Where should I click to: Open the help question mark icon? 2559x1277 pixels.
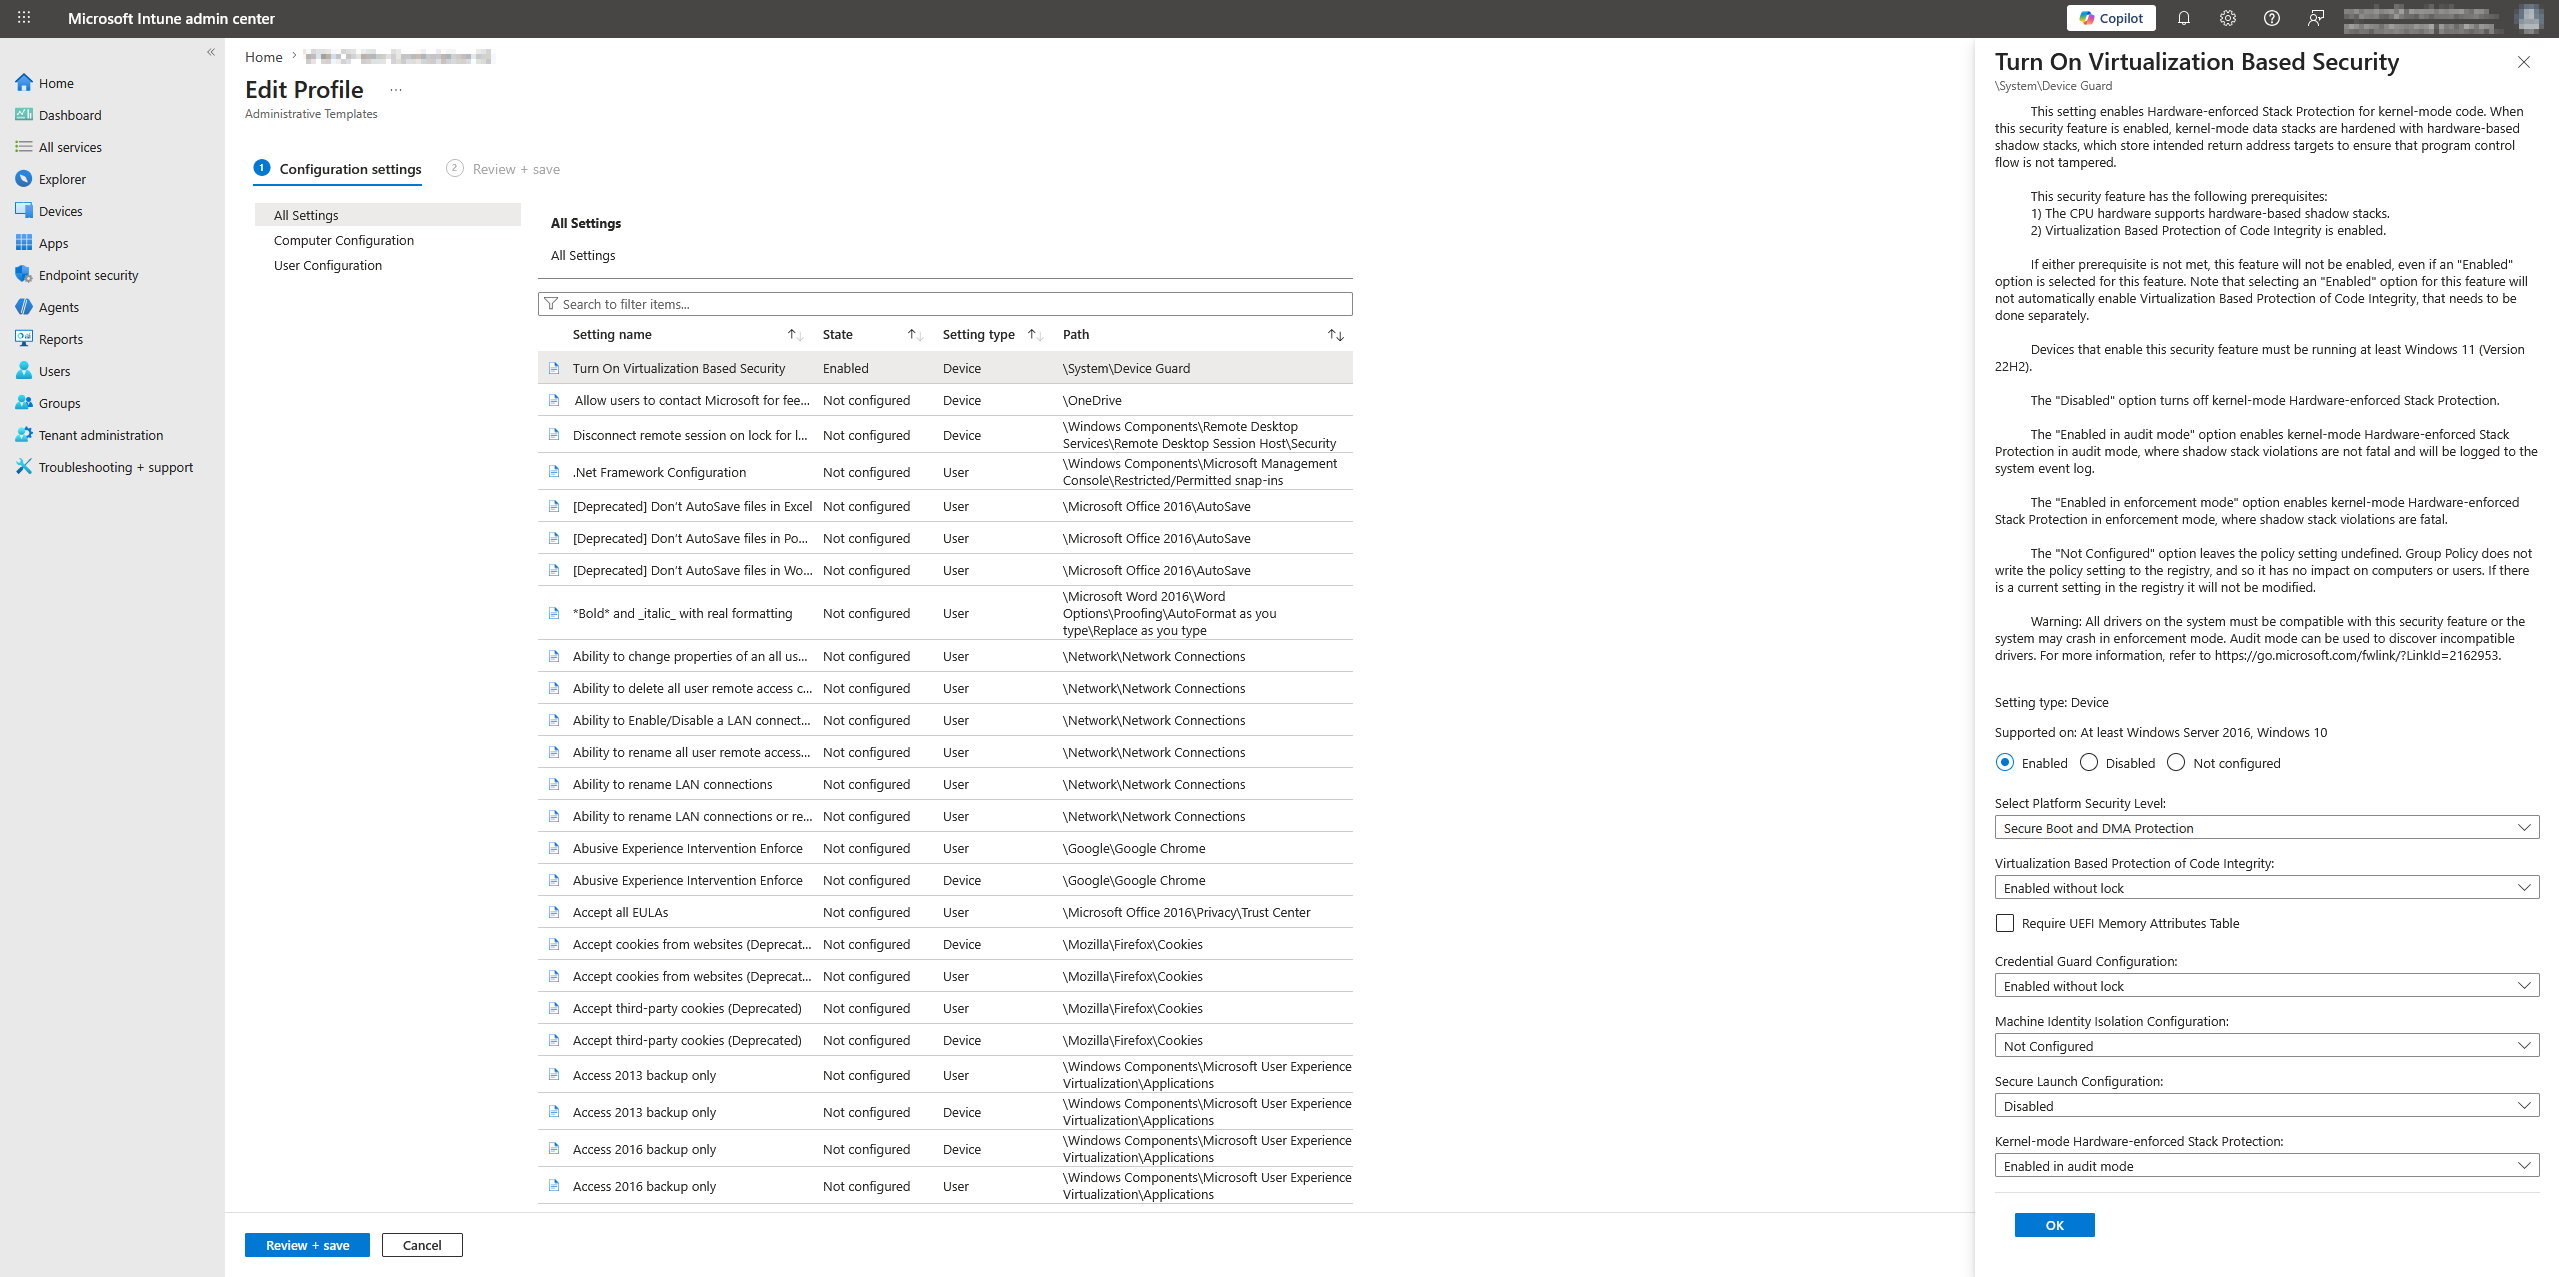[2272, 18]
